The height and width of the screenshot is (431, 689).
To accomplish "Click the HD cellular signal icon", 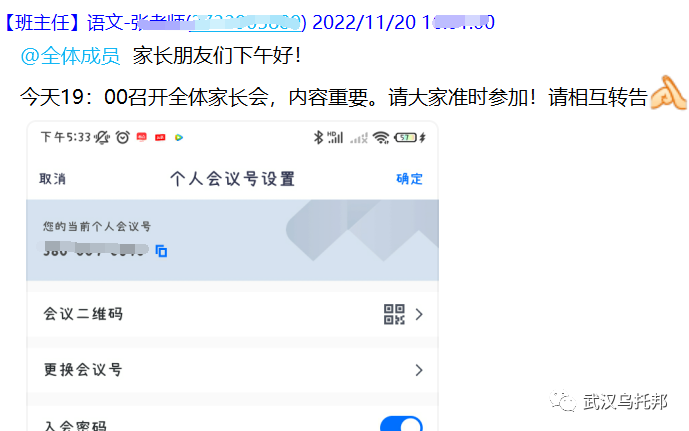I will tap(335, 138).
